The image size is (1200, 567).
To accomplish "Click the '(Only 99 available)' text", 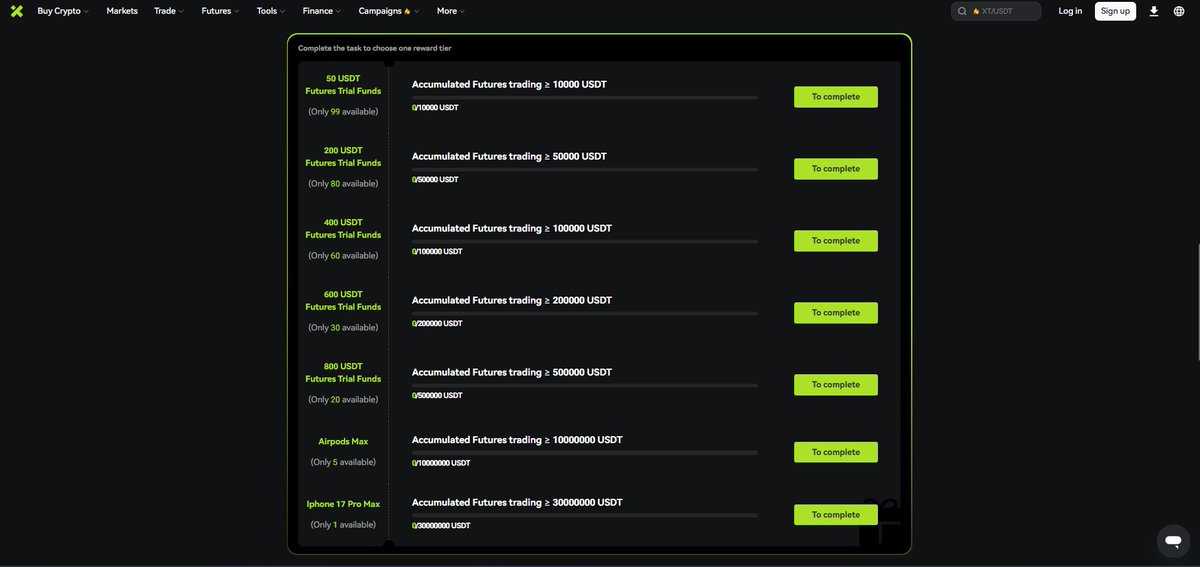I will coord(343,112).
